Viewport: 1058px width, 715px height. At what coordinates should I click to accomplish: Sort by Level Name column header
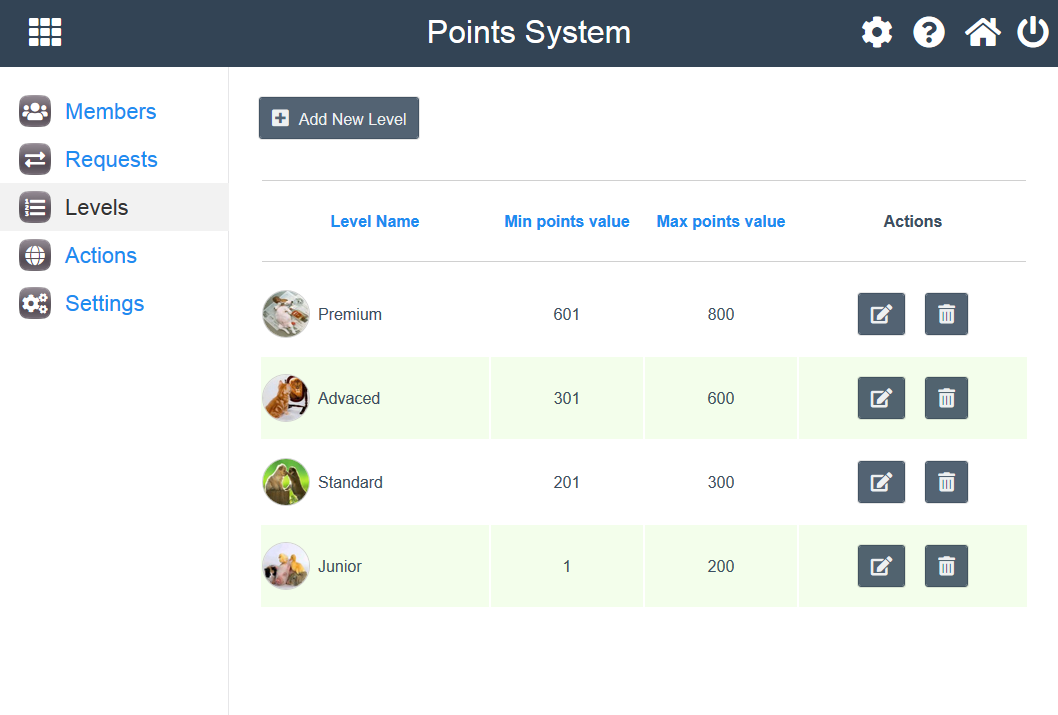[374, 221]
